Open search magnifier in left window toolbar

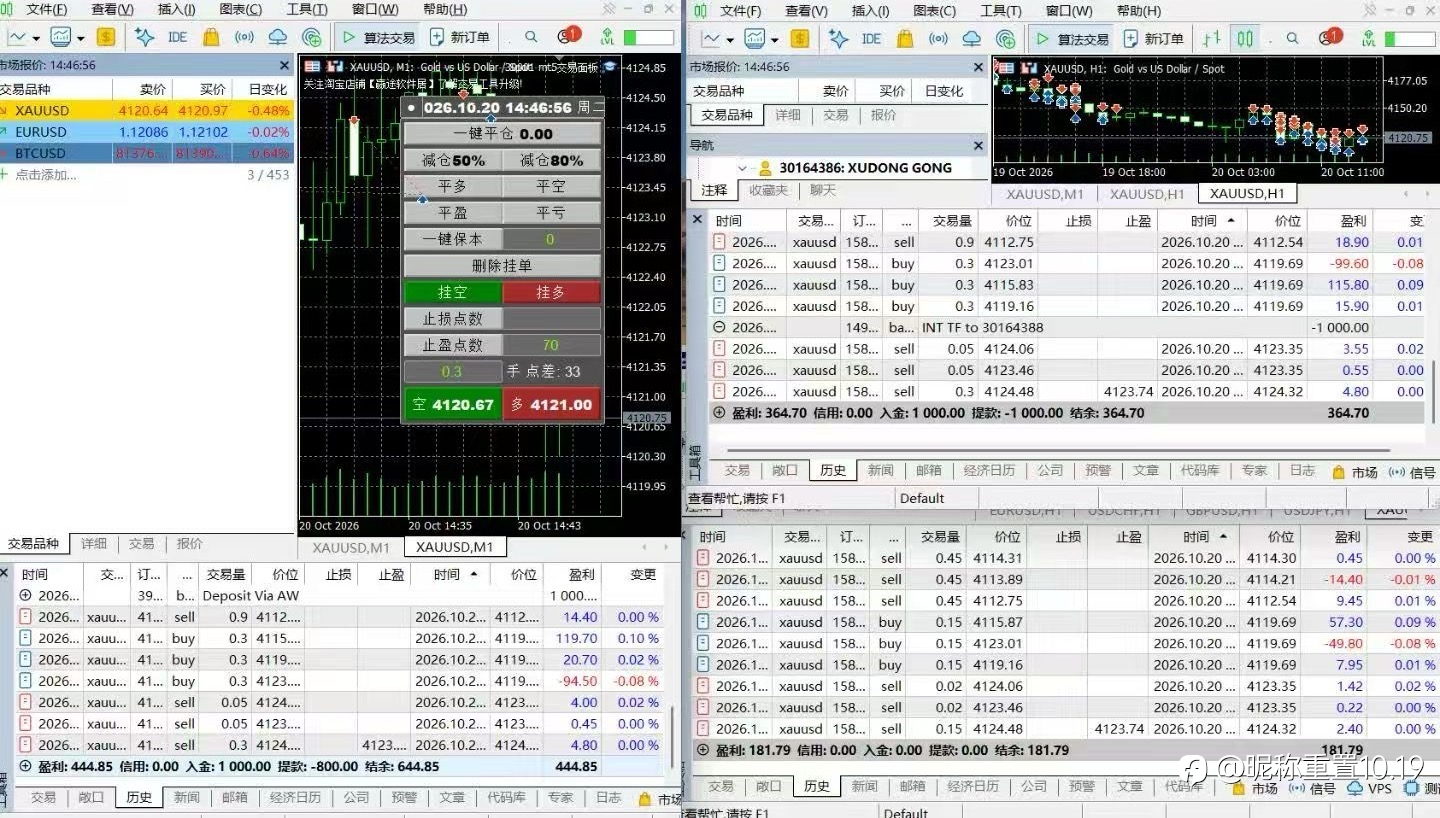click(x=531, y=37)
